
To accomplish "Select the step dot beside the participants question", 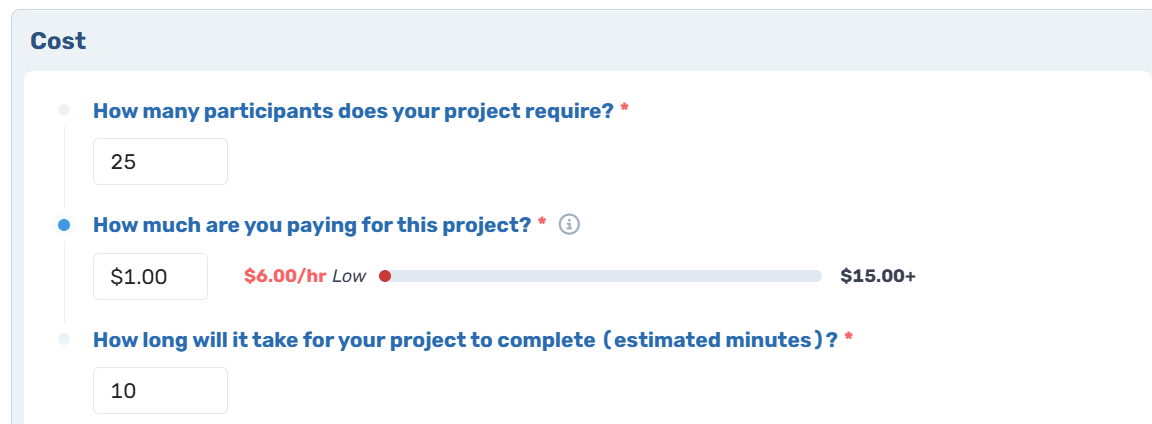I will pos(64,111).
